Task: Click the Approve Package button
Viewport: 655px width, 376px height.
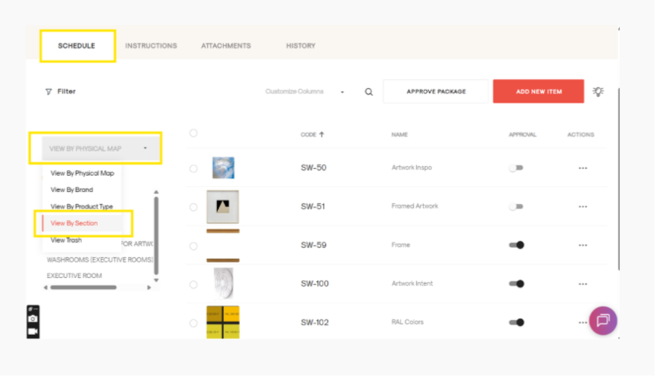Action: (x=436, y=91)
